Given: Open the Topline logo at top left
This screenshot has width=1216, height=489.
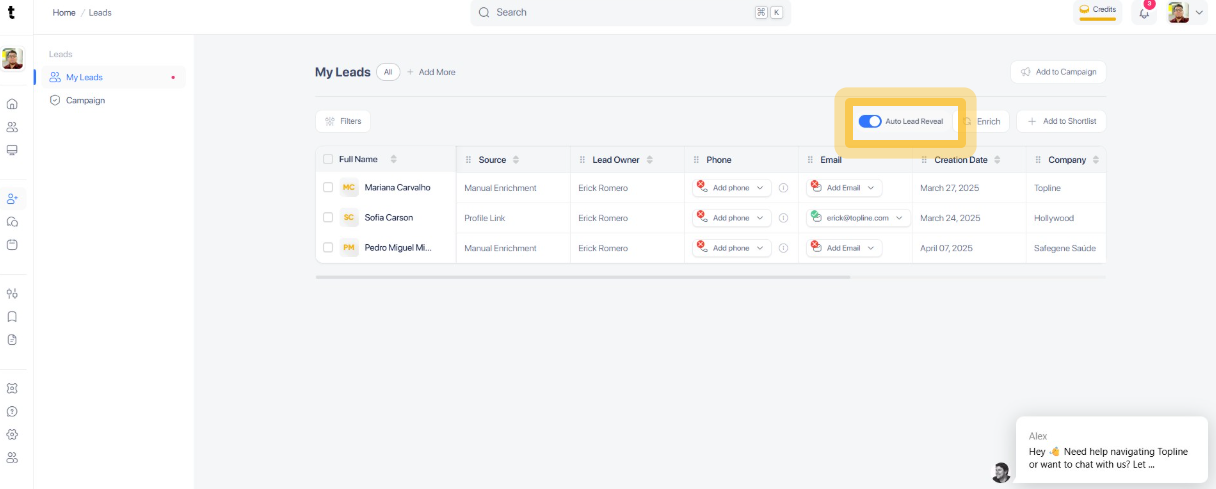Looking at the screenshot, I should point(12,12).
